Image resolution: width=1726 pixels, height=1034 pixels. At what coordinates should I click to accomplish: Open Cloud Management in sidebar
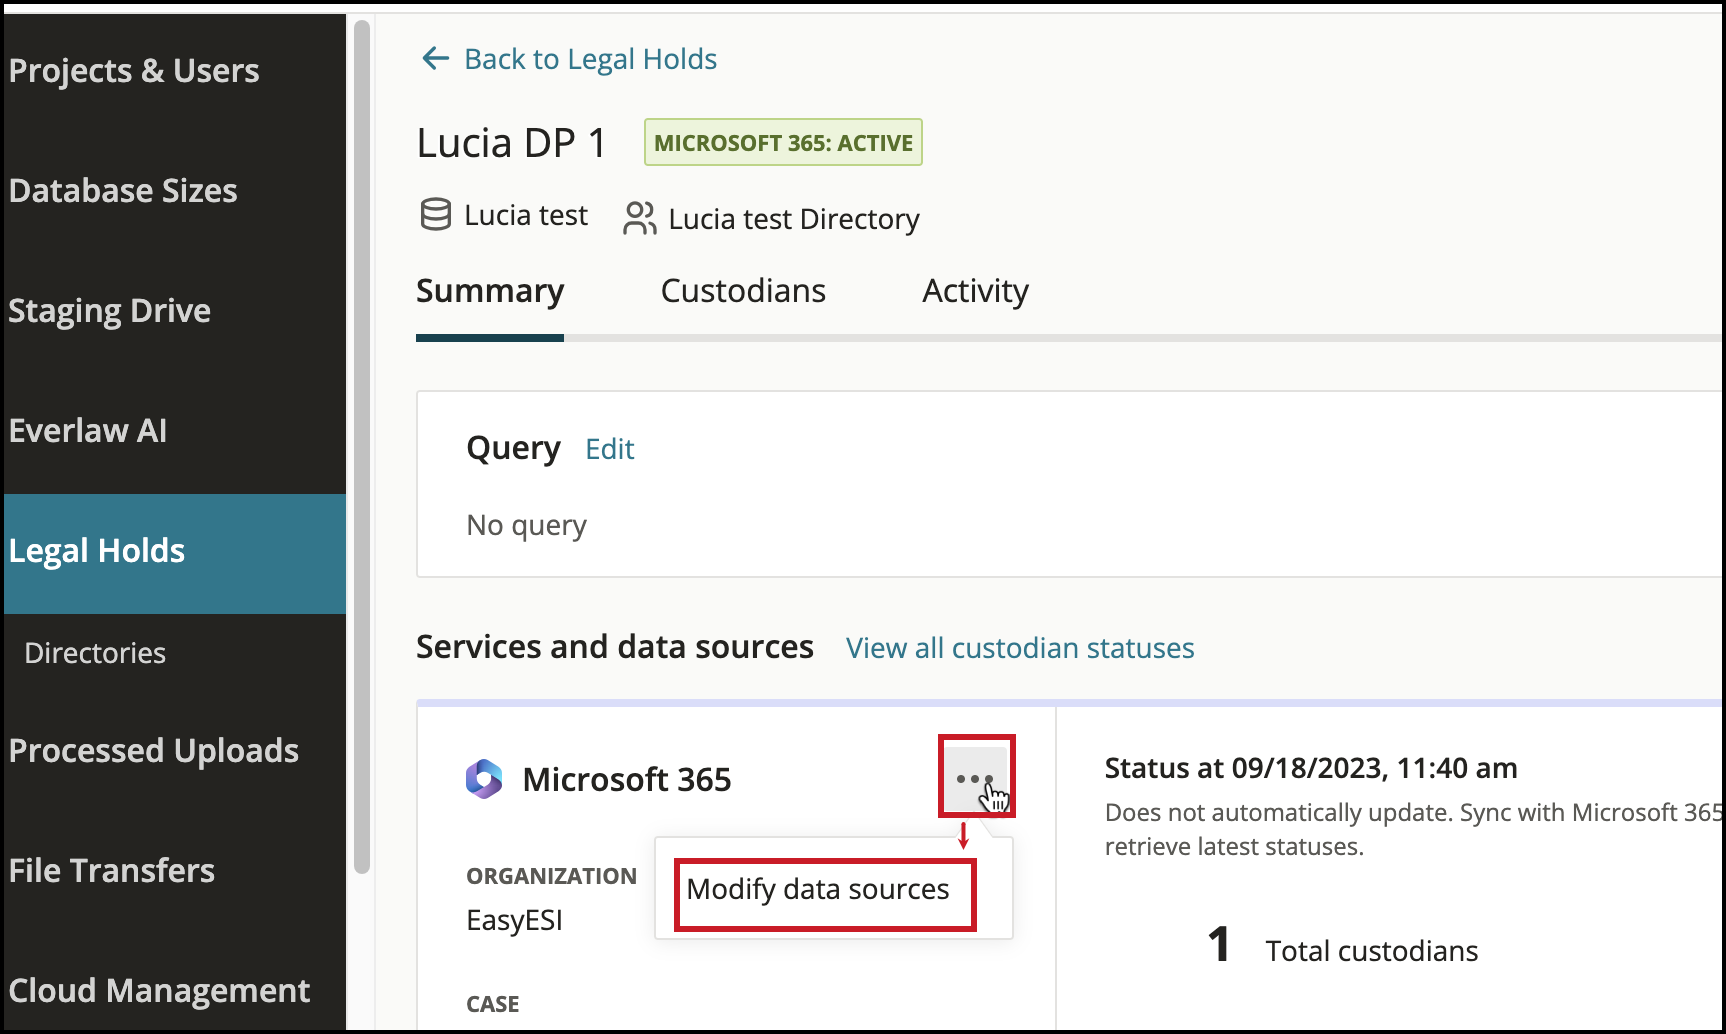175,989
